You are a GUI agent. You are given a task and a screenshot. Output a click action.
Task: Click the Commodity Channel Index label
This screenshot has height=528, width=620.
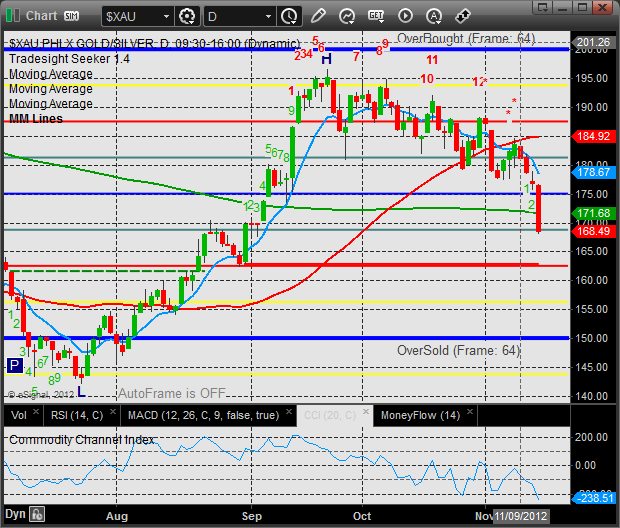click(x=81, y=440)
